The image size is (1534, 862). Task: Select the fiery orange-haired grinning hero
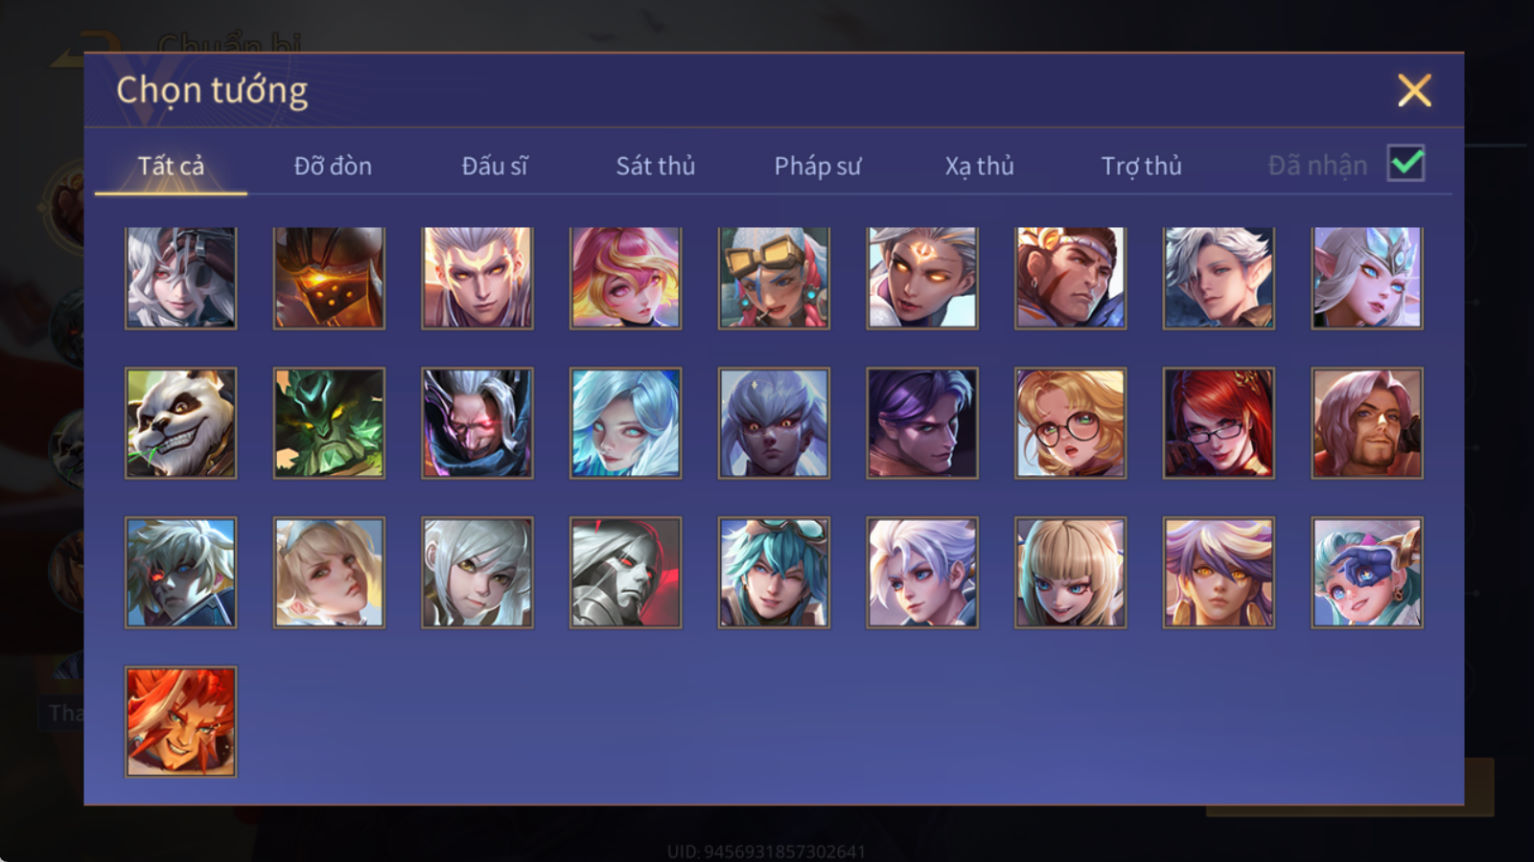tap(181, 722)
